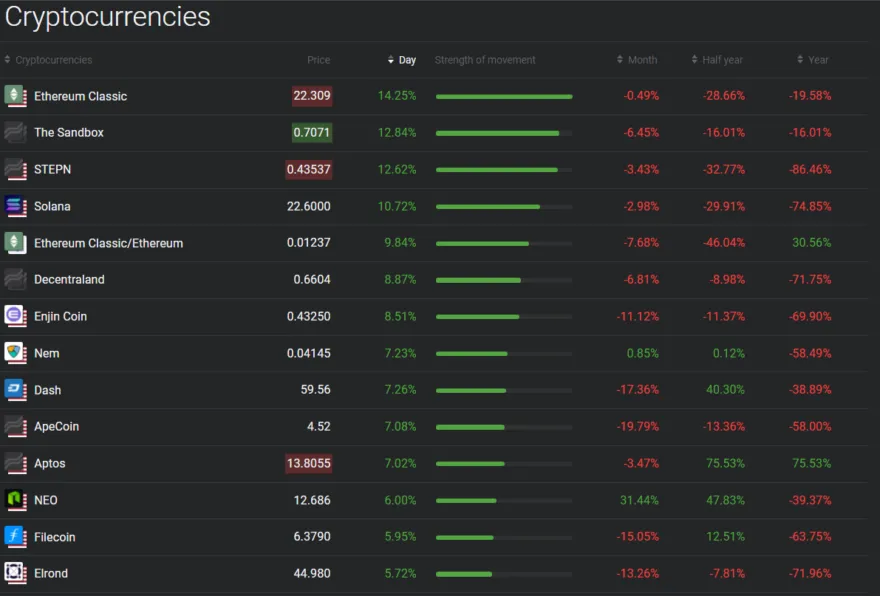880x596 pixels.
Task: Click the Elrond logo icon
Action: click(x=15, y=573)
